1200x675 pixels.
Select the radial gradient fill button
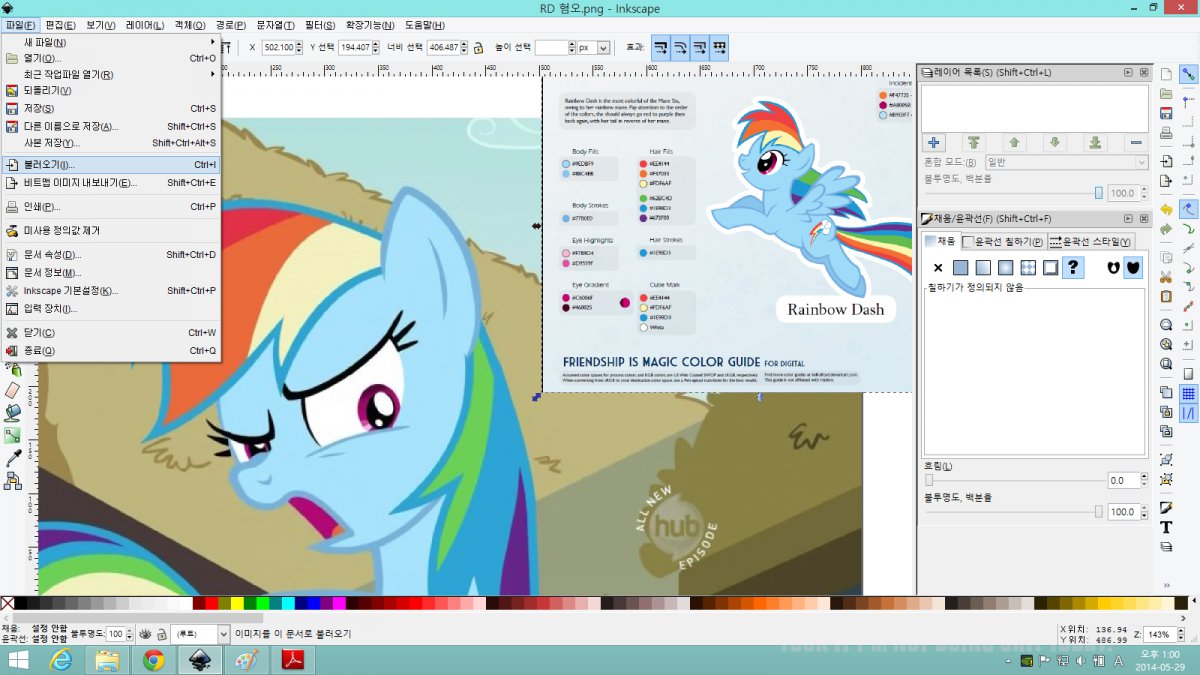click(x=1005, y=267)
